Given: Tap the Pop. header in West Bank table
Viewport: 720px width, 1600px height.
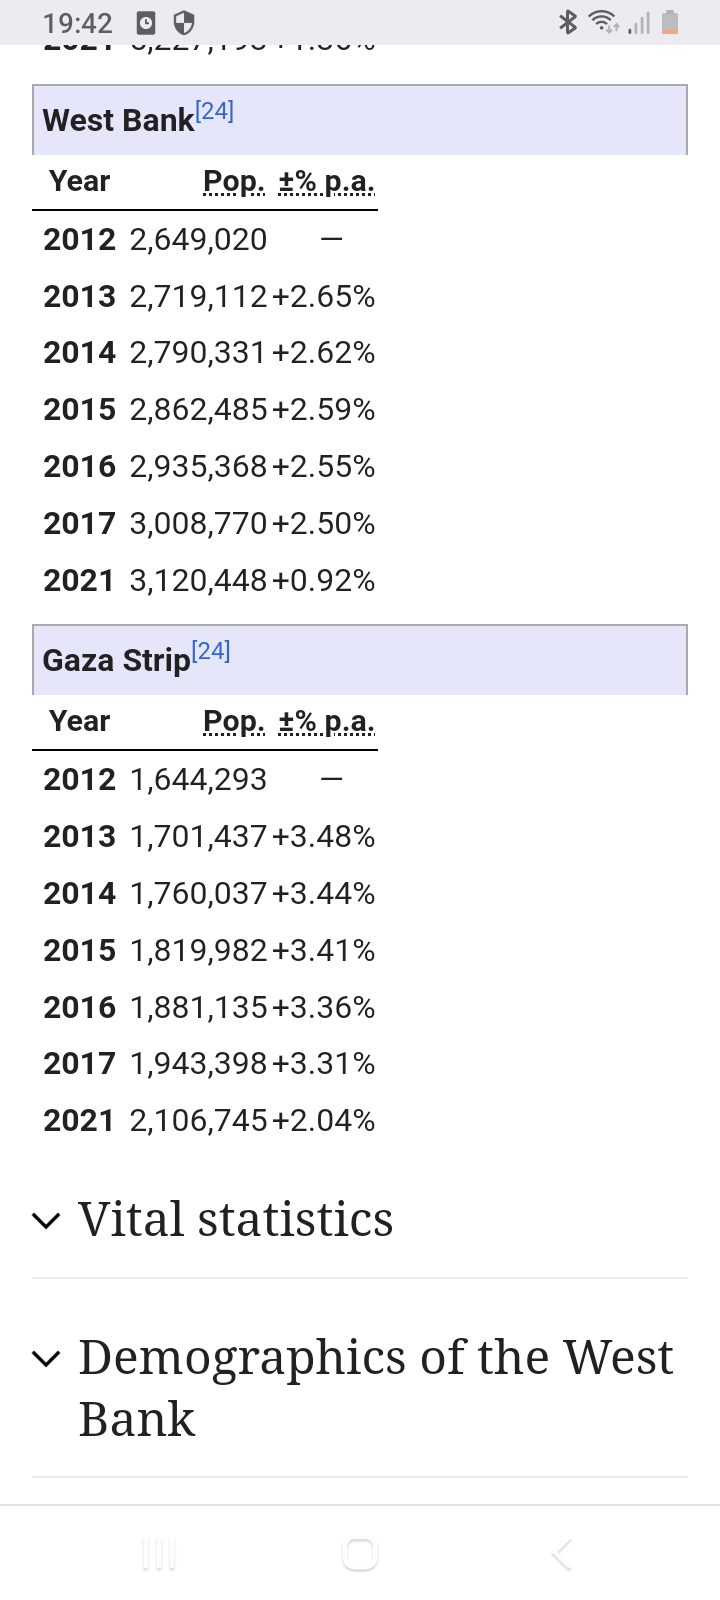Looking at the screenshot, I should [234, 182].
